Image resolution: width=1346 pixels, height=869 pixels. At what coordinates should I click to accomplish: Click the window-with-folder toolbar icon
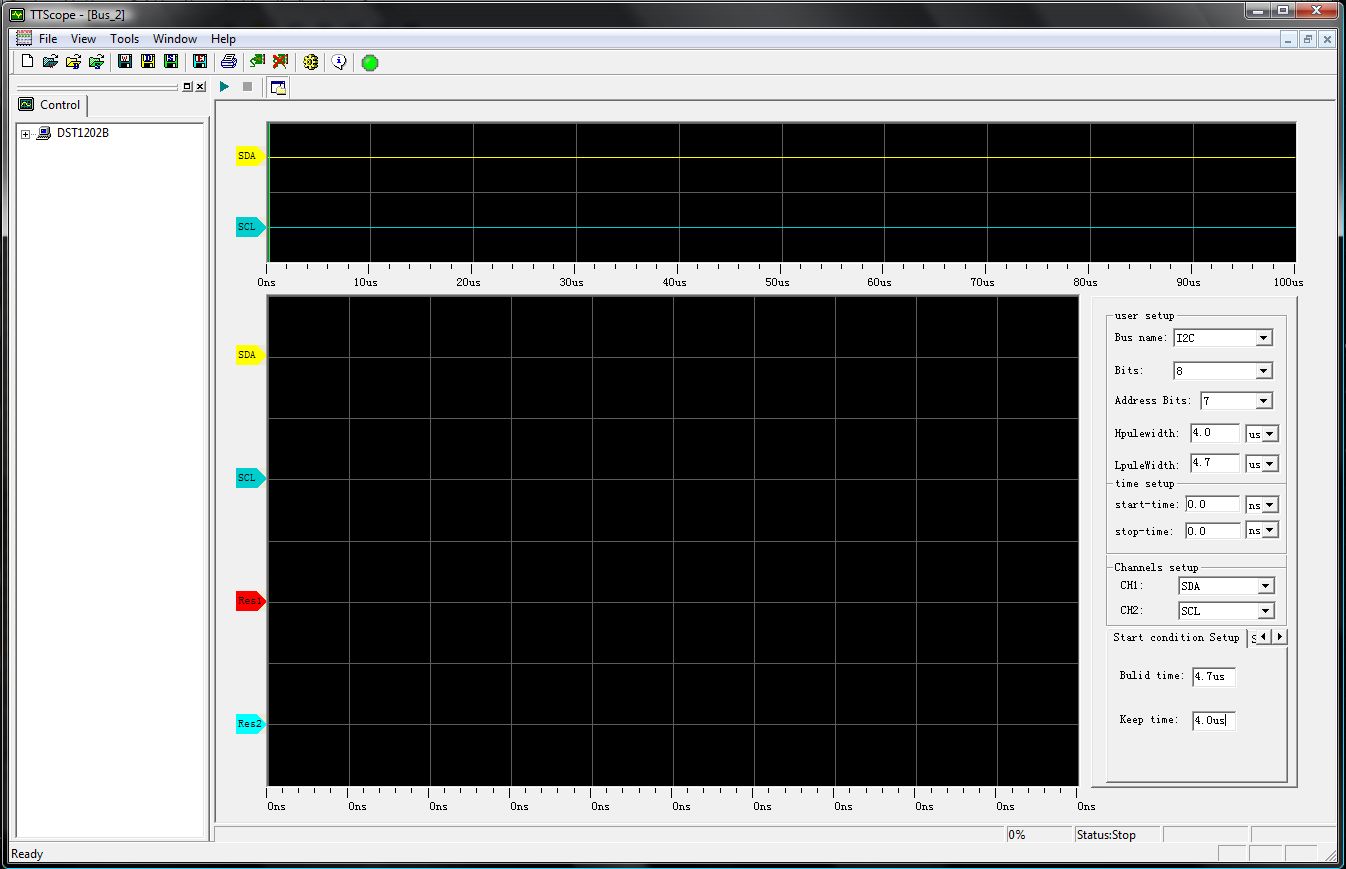click(x=278, y=87)
